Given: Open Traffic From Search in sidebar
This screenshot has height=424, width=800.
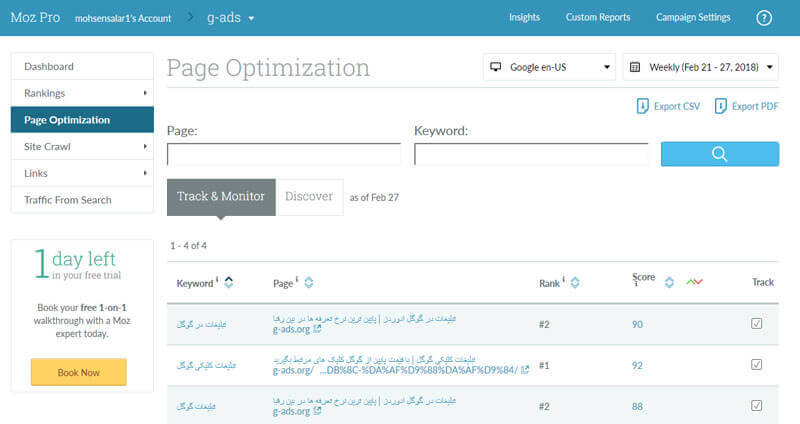Looking at the screenshot, I should click(82, 199).
